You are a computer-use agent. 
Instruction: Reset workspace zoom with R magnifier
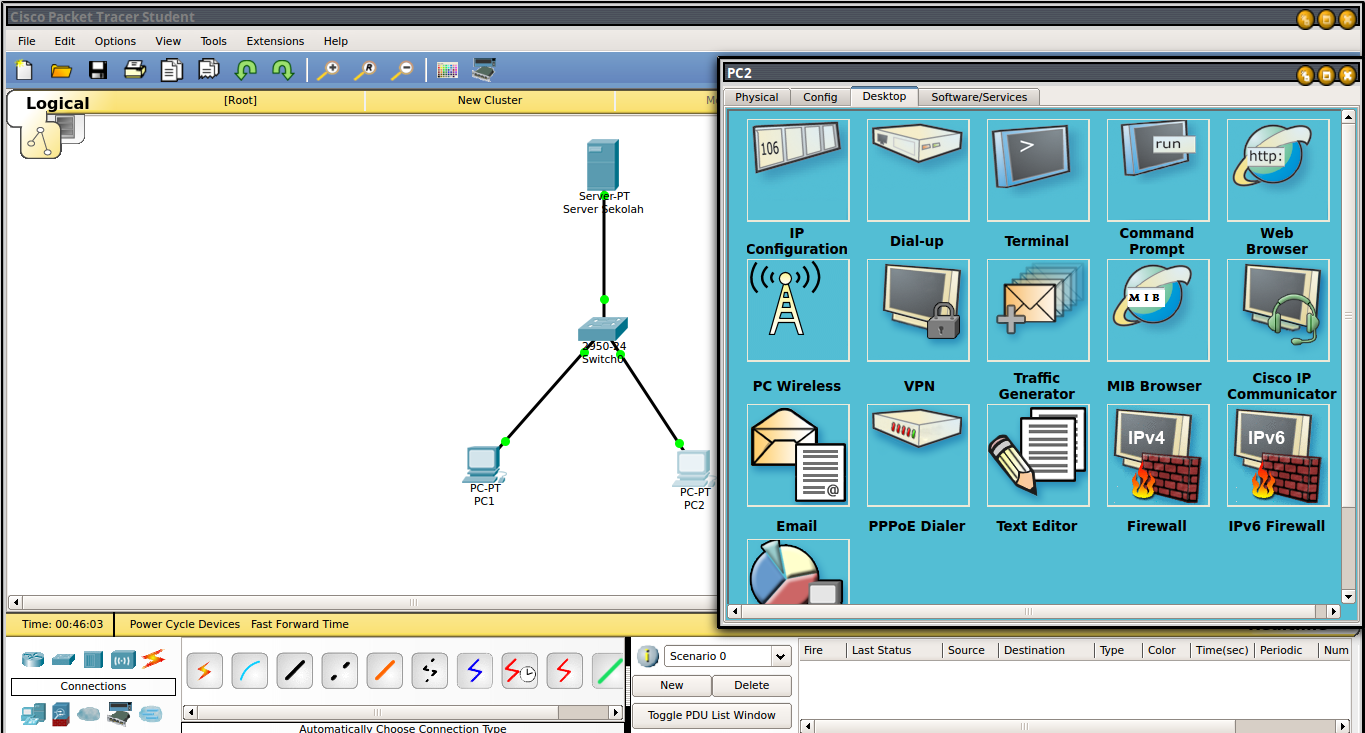(x=364, y=70)
